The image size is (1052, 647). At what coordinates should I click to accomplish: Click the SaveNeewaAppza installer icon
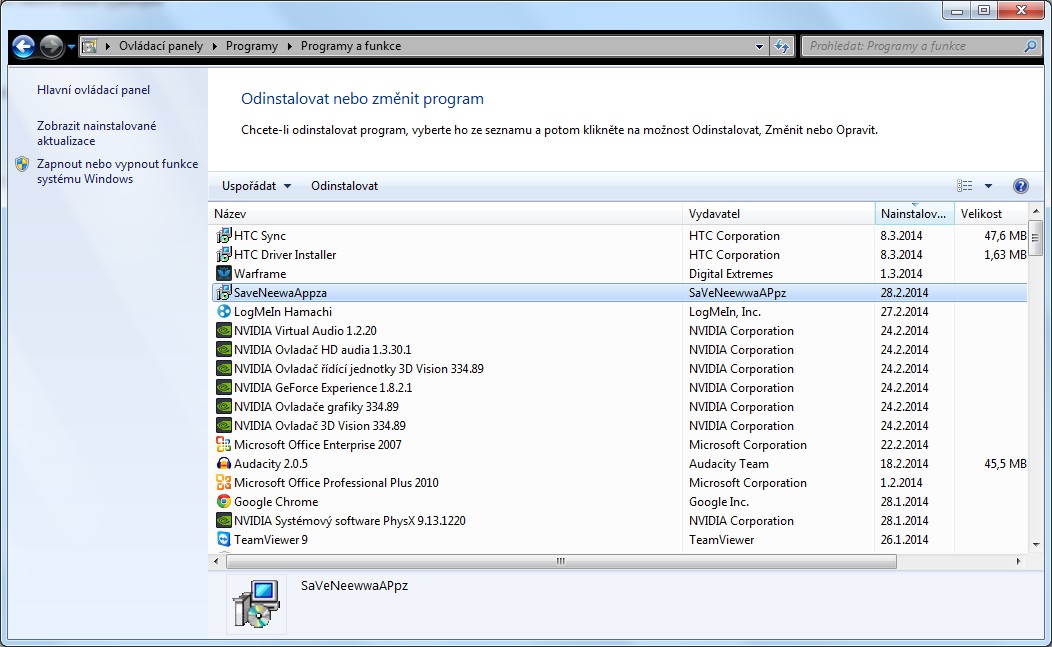tap(223, 293)
